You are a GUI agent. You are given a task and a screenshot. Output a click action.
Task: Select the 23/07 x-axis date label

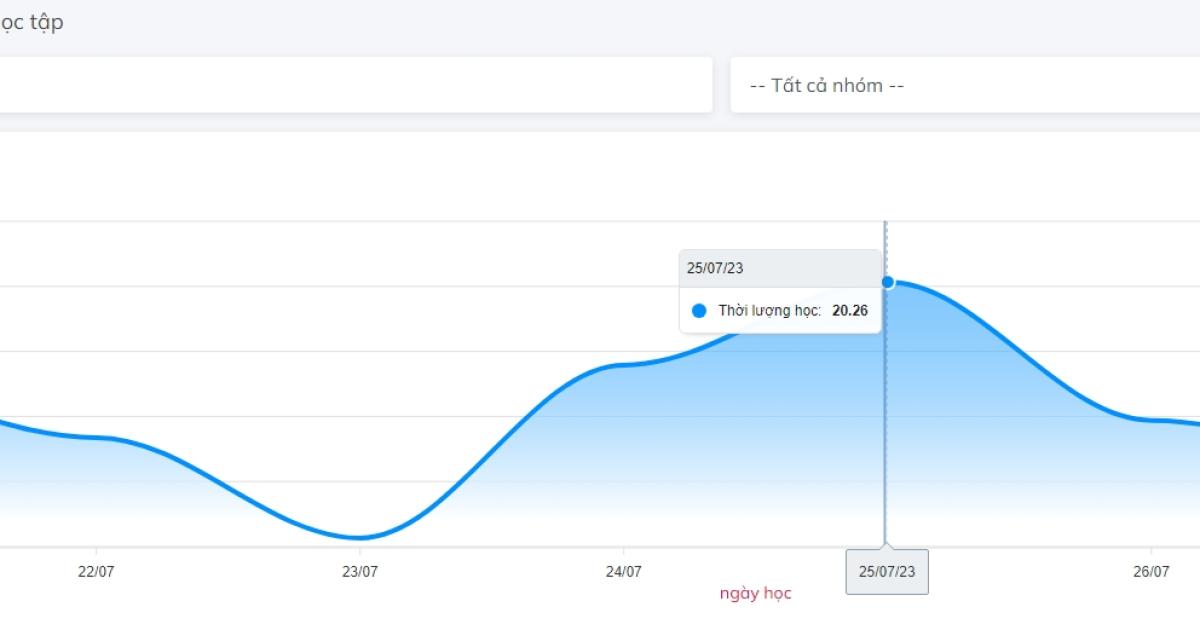(360, 572)
